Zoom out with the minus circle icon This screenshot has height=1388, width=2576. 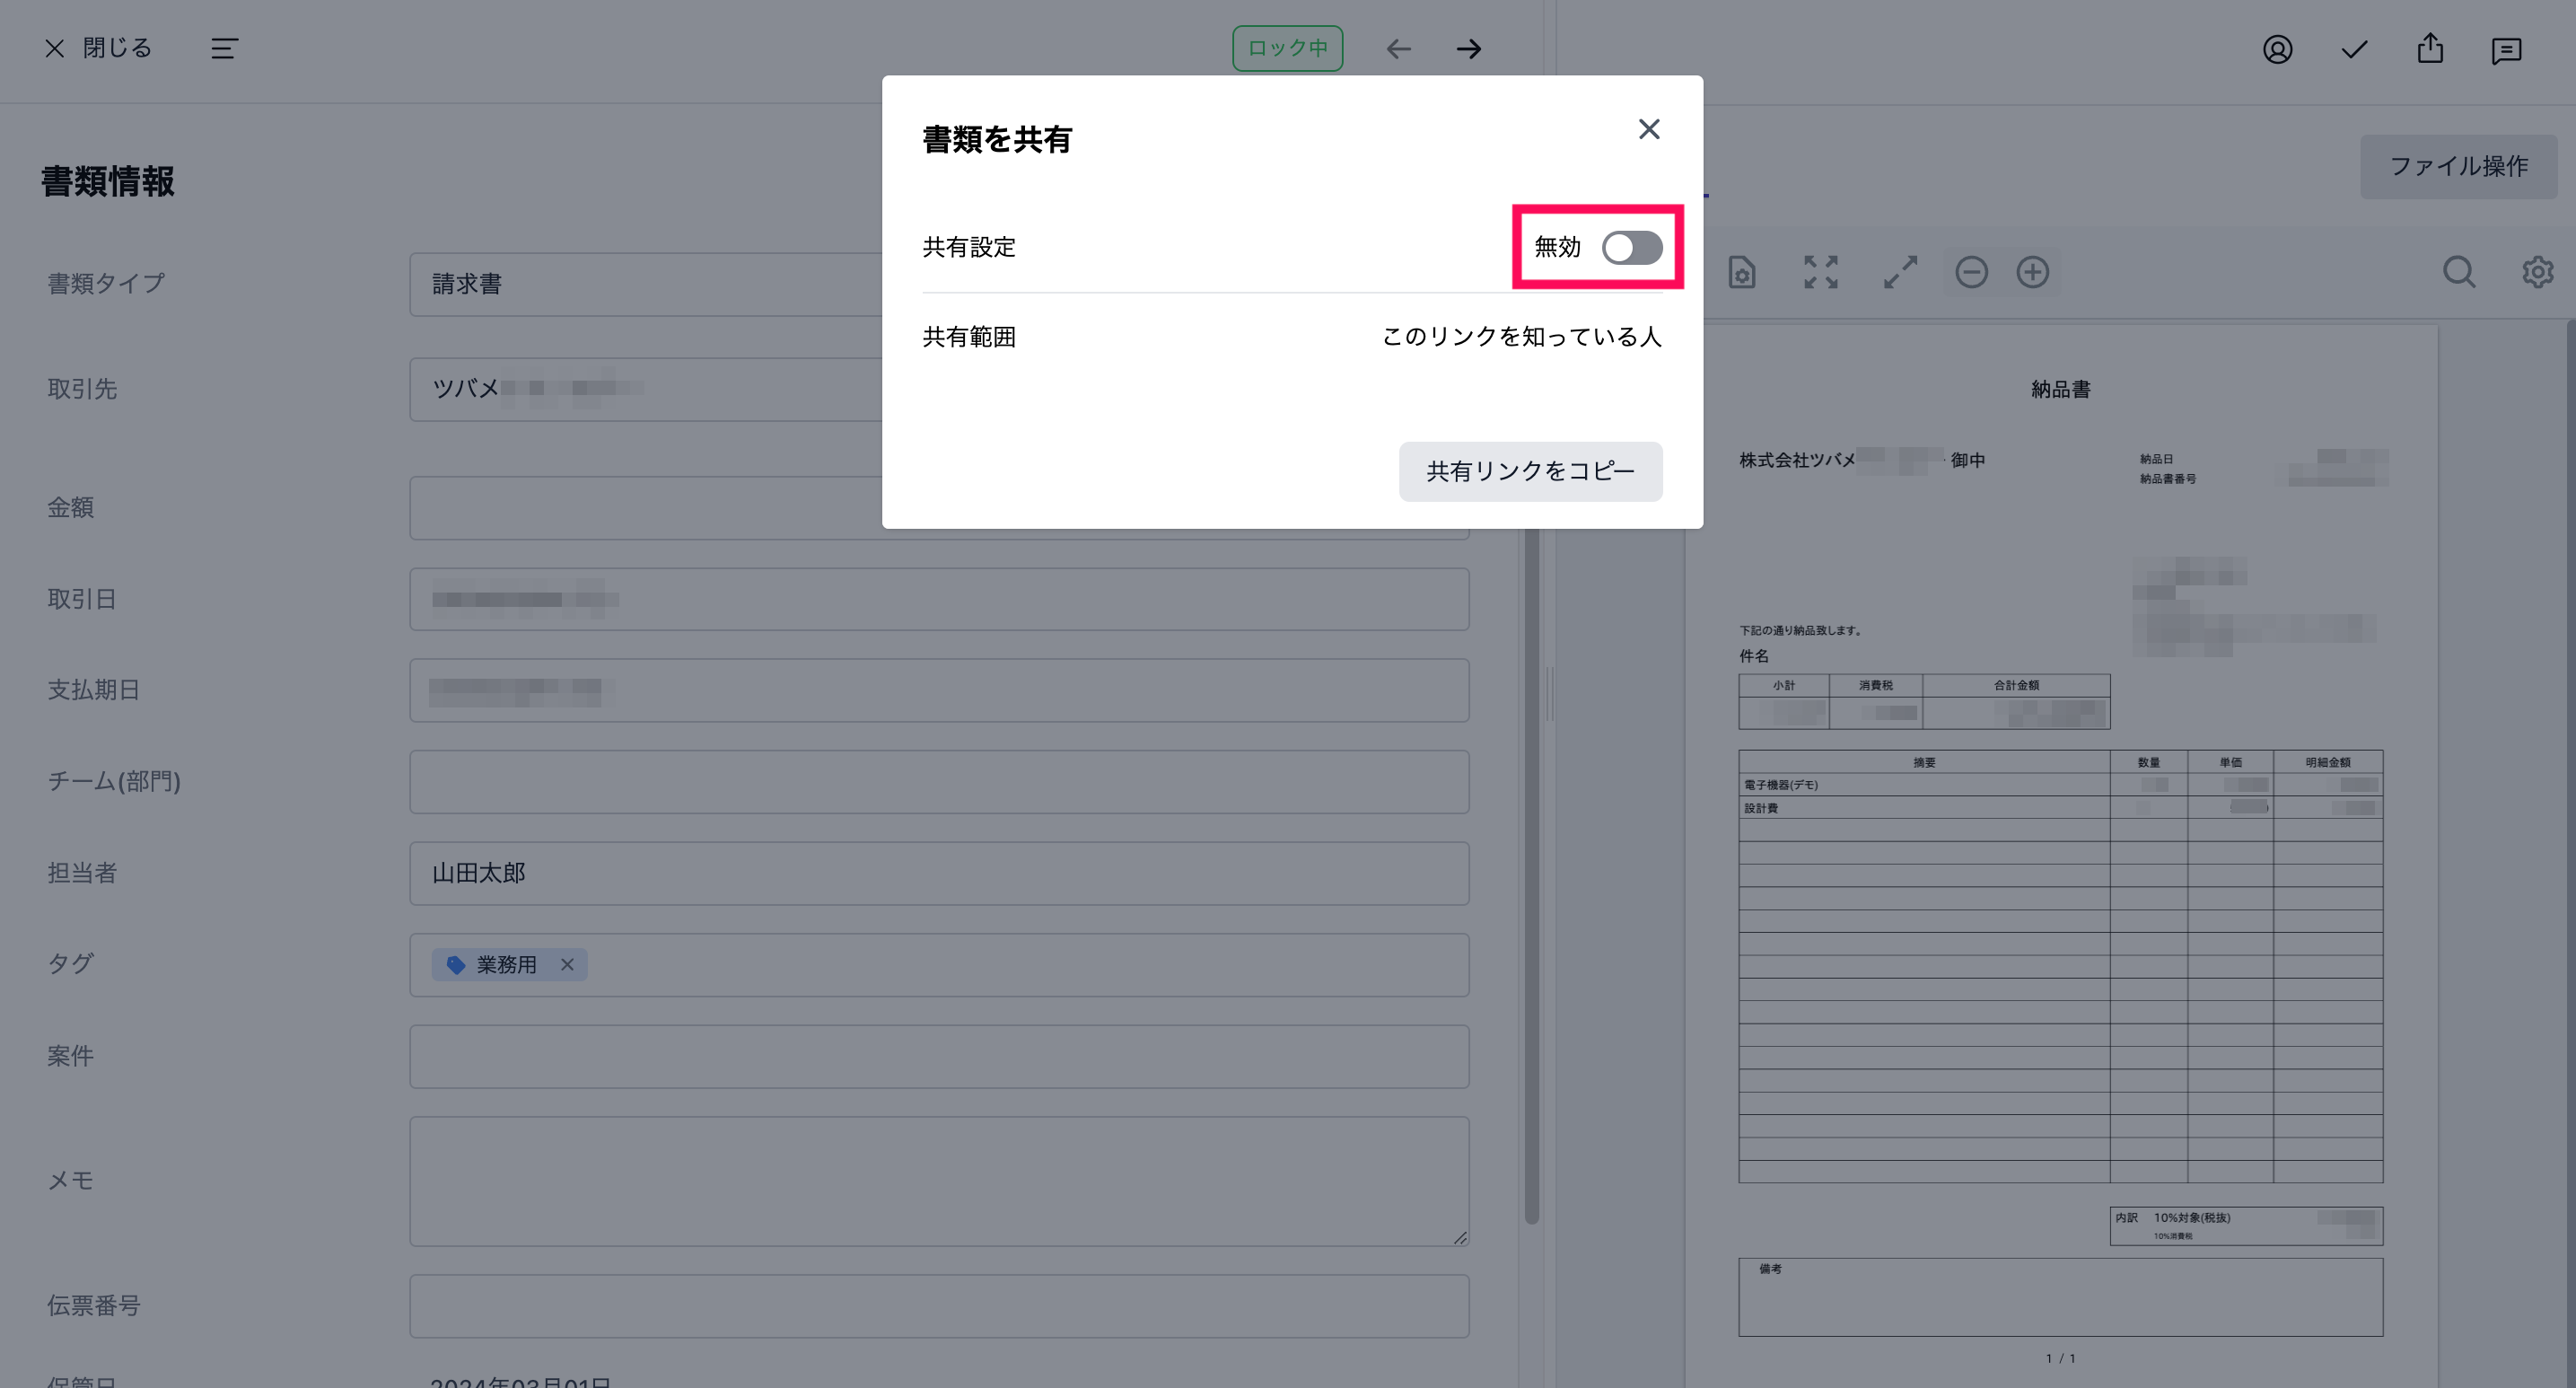coord(1971,272)
